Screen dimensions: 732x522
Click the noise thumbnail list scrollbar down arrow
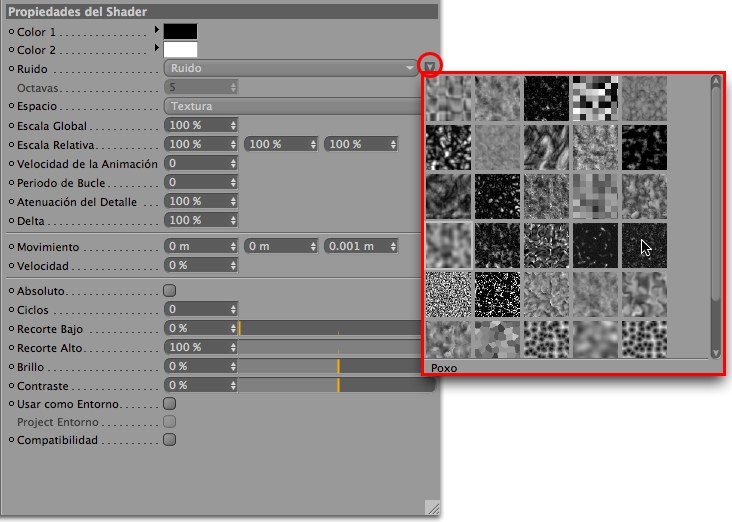click(715, 352)
